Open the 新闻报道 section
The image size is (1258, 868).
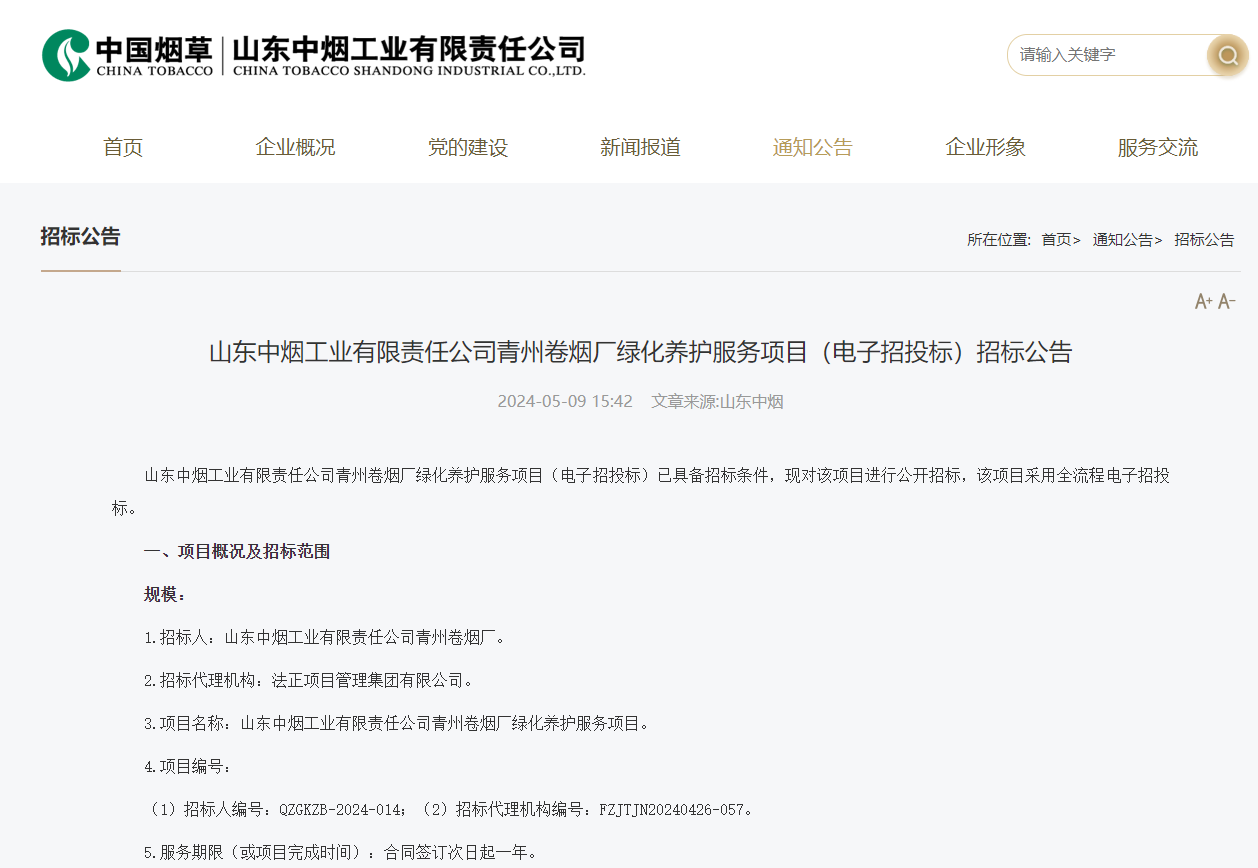click(640, 146)
